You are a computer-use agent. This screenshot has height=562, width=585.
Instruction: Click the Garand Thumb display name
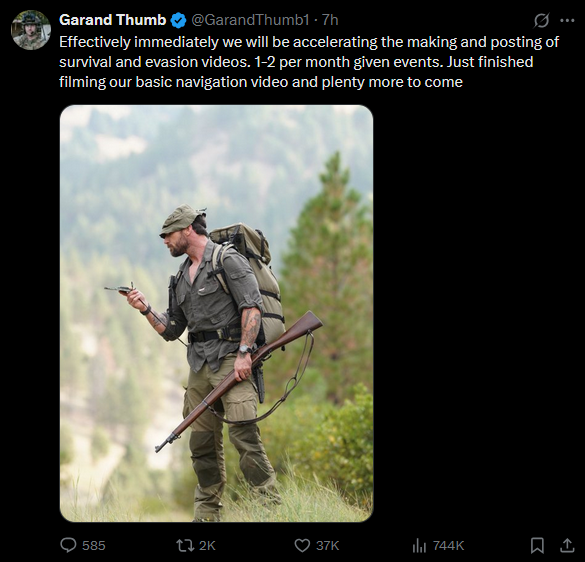point(113,20)
